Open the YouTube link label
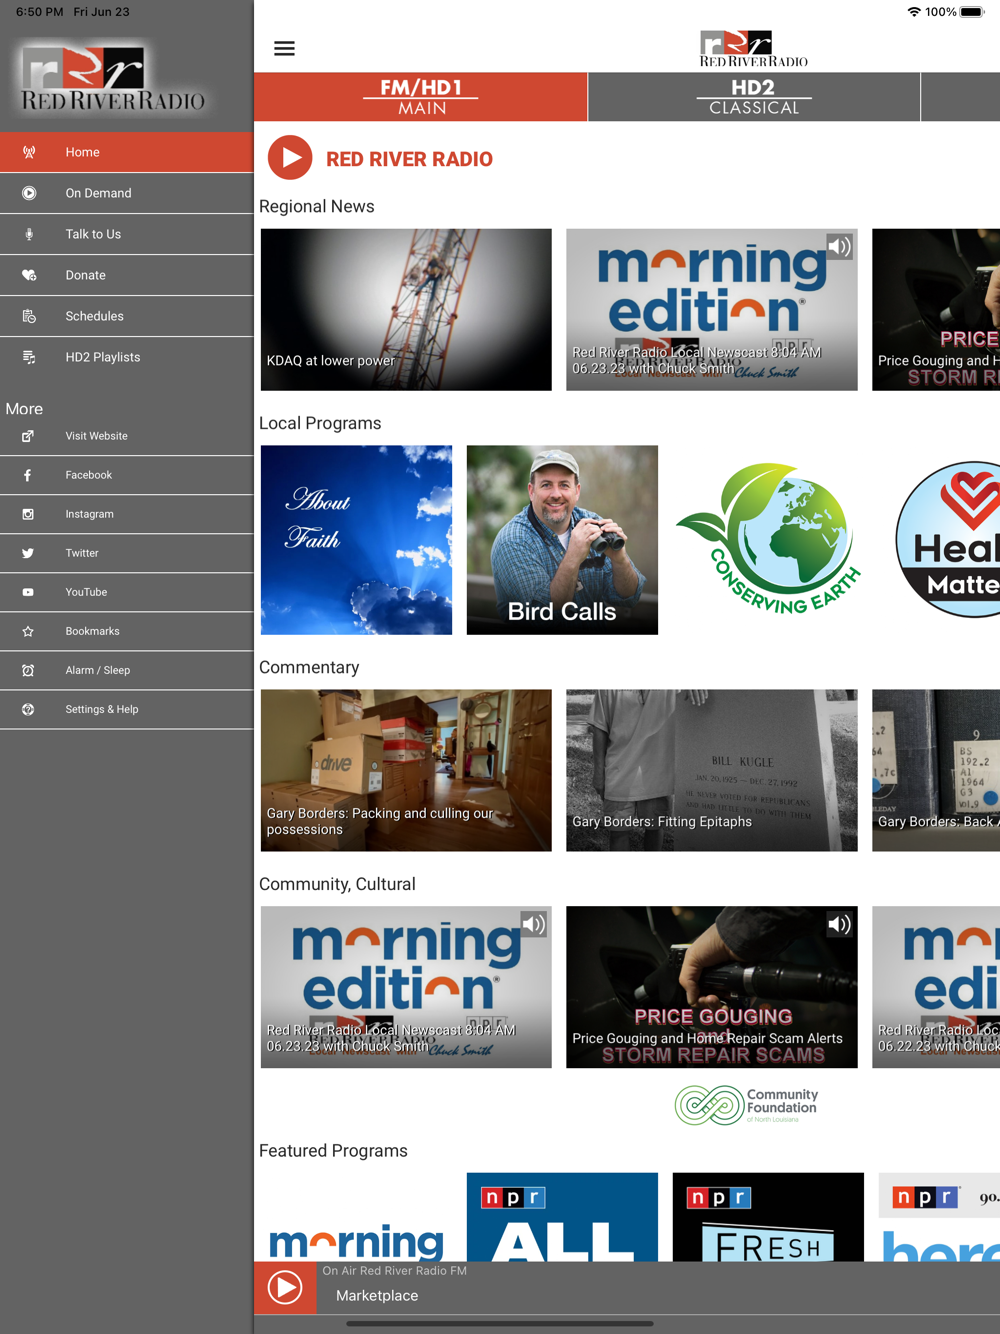 (86, 592)
